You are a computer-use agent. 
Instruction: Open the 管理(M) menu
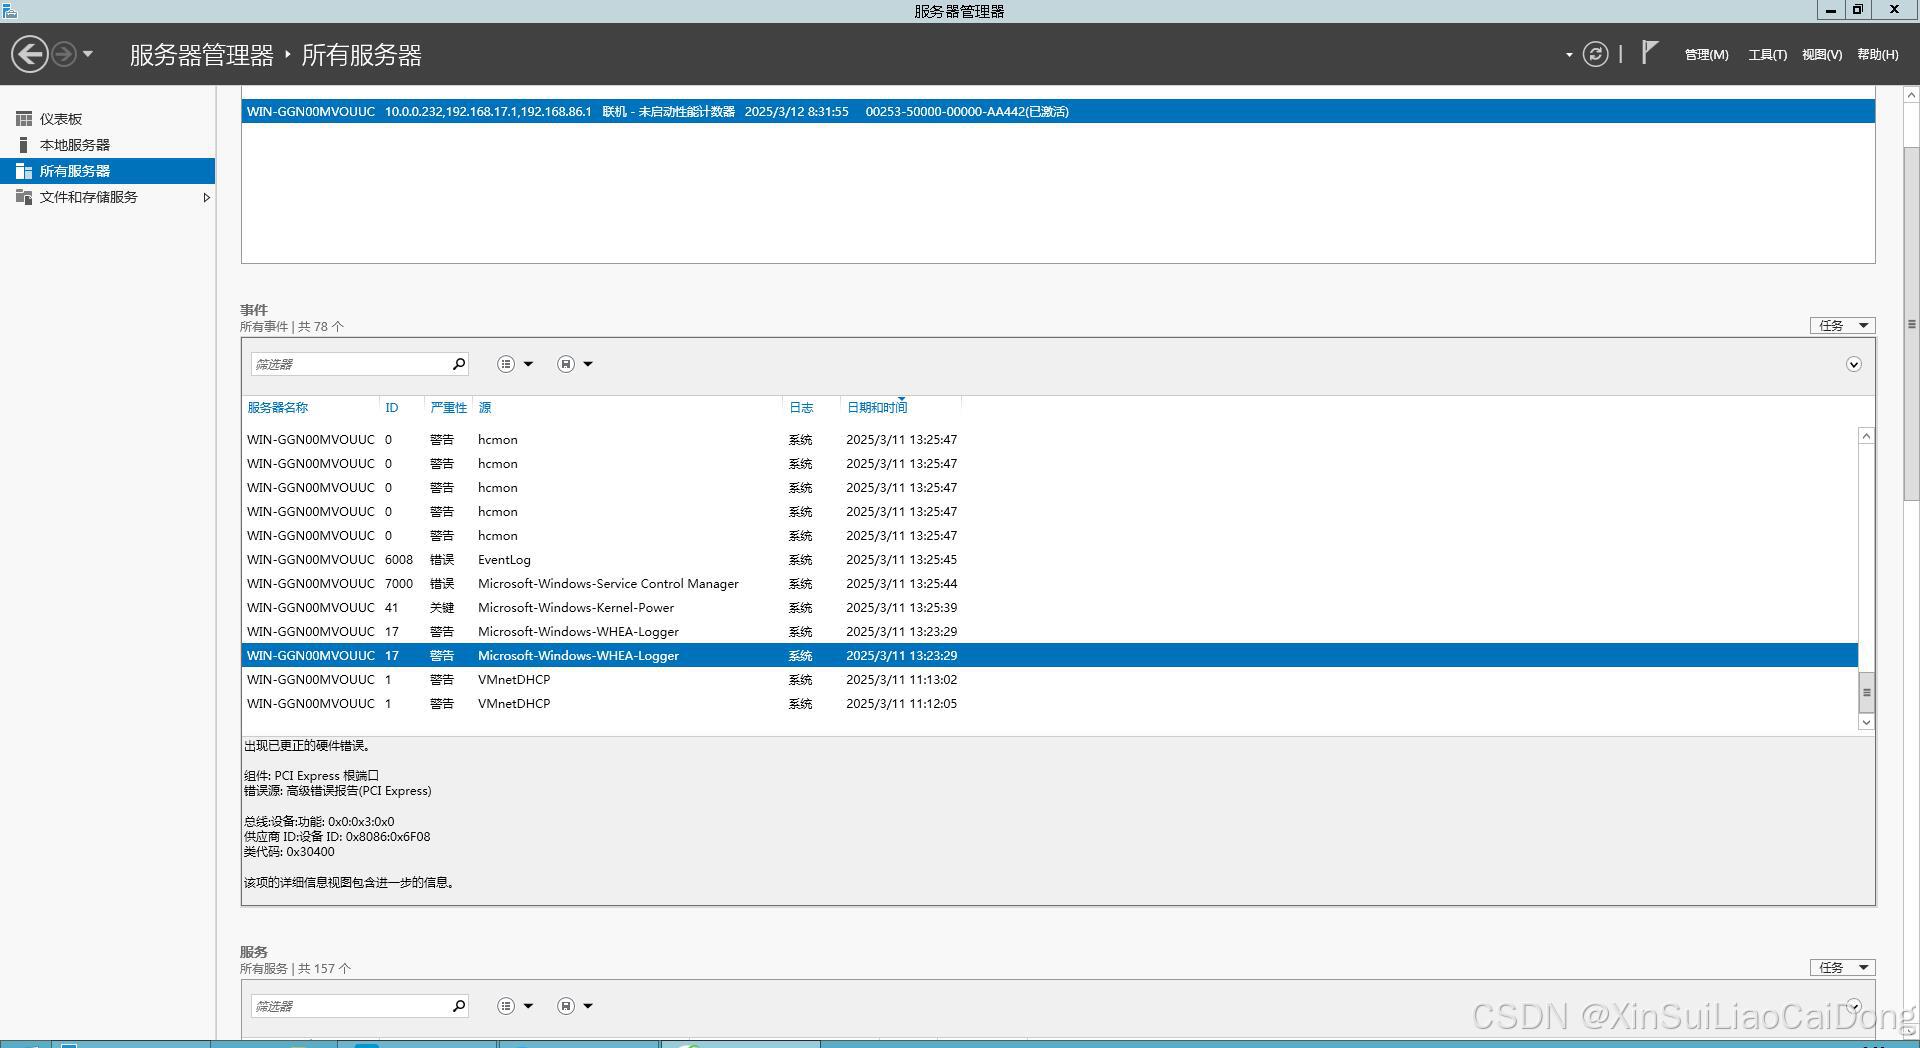pyautogui.click(x=1706, y=55)
